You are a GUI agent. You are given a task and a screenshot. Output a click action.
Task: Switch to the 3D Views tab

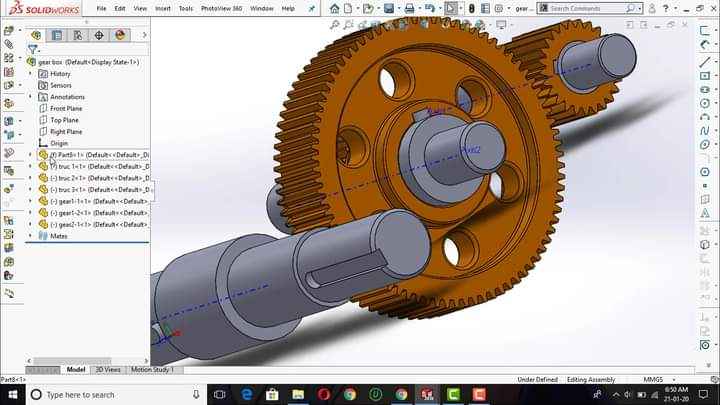pos(107,369)
